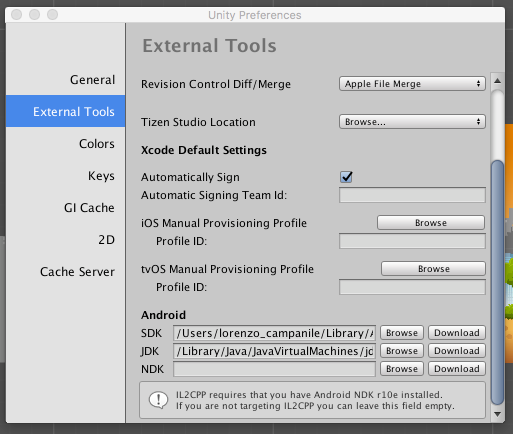The width and height of the screenshot is (513, 434).
Task: Download the JDK
Action: [457, 351]
